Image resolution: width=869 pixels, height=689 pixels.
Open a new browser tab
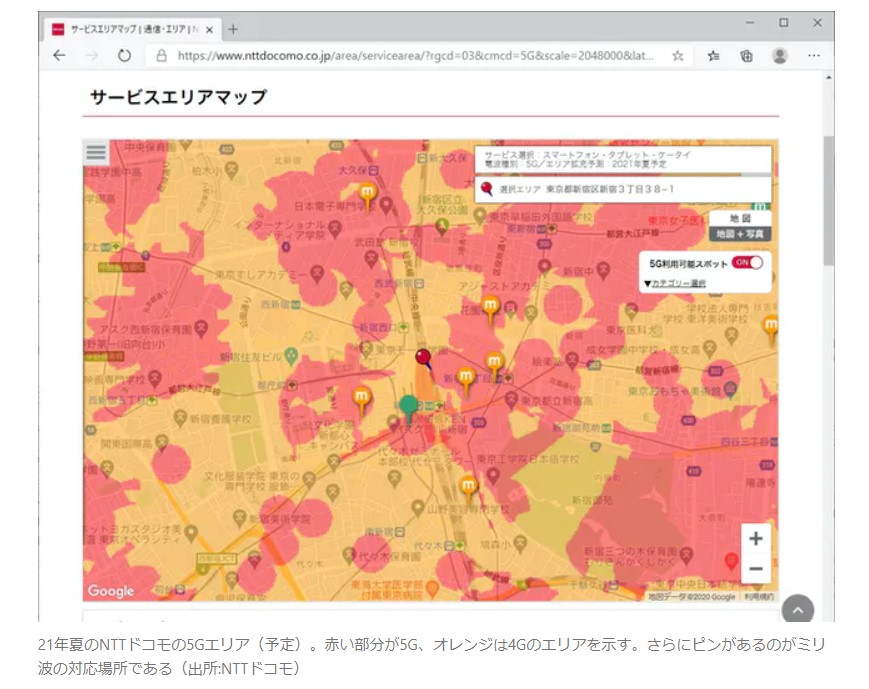tap(233, 28)
